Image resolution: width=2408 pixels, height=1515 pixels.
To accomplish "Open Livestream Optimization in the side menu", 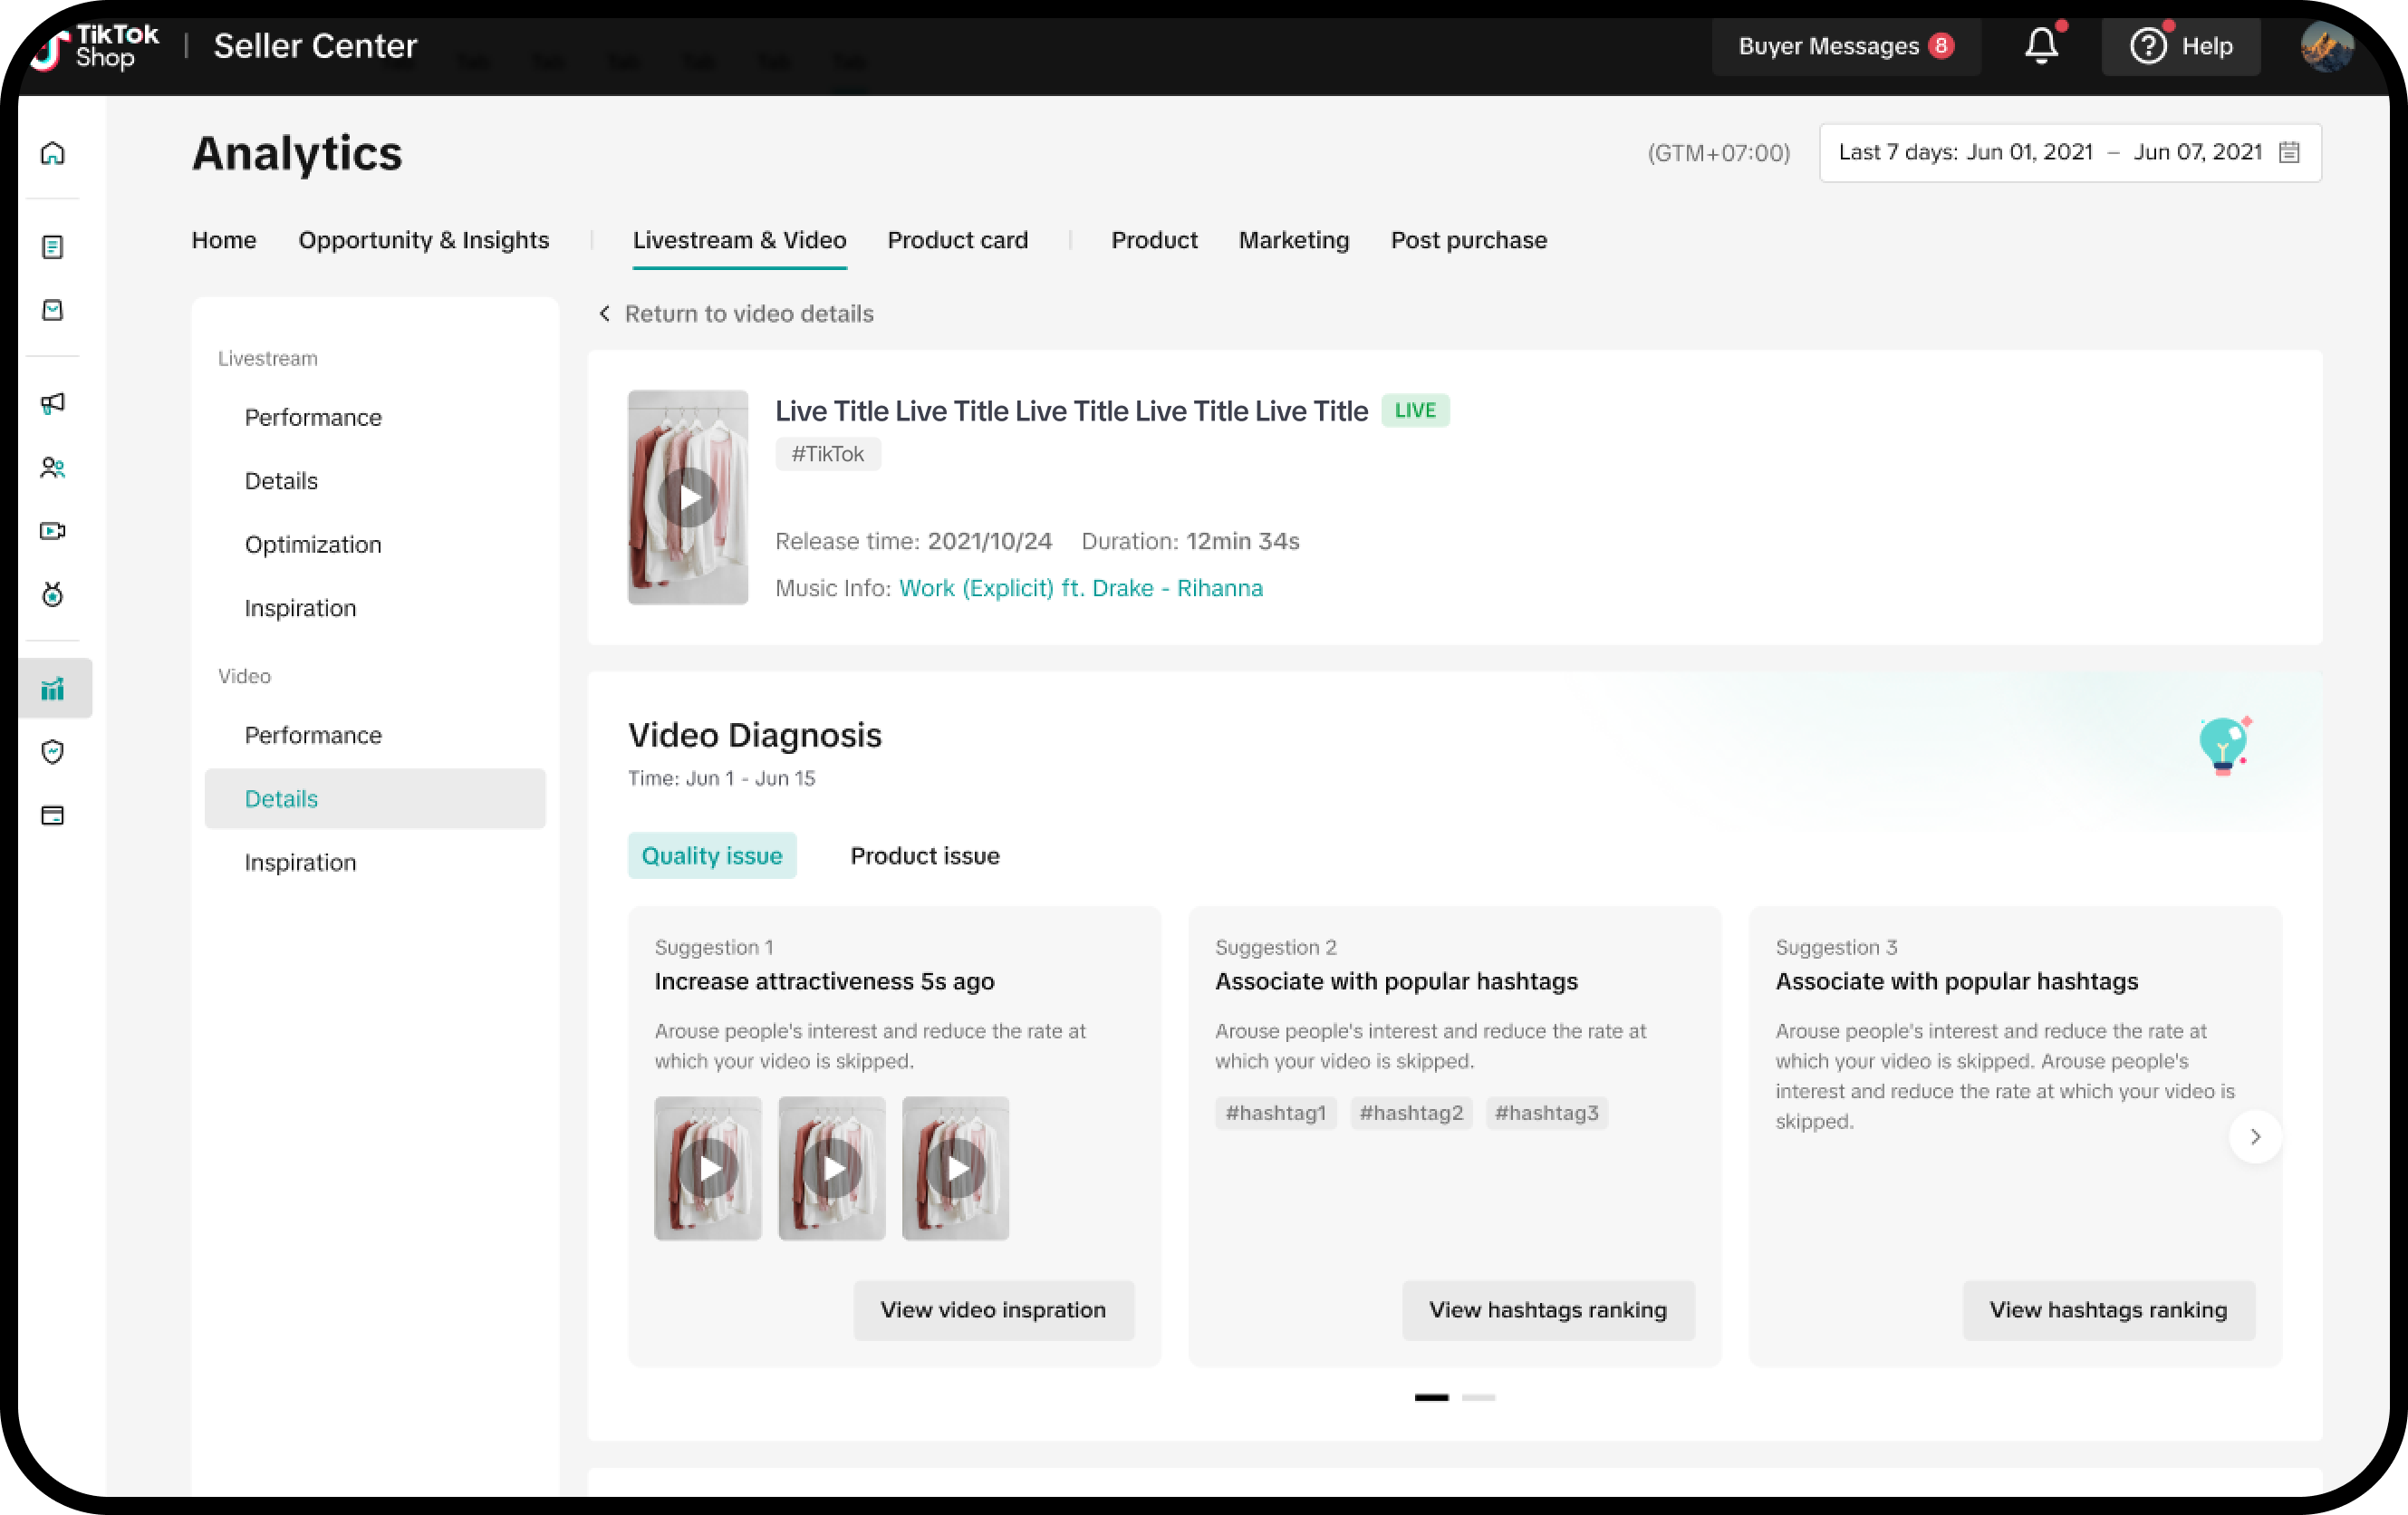I will pyautogui.click(x=313, y=544).
